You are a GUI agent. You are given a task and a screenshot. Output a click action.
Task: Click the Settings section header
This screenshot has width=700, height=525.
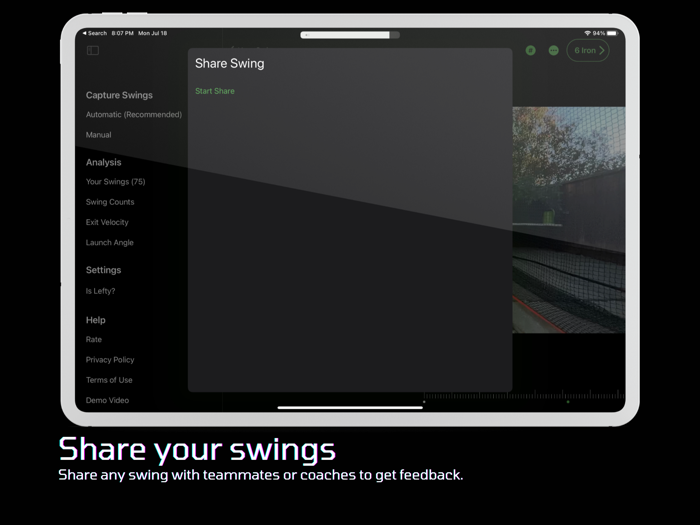pyautogui.click(x=104, y=270)
